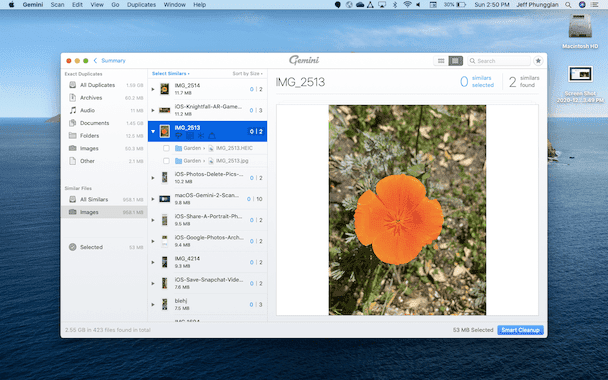
Task: Click the volume icon in menu bar
Action: [418, 5]
